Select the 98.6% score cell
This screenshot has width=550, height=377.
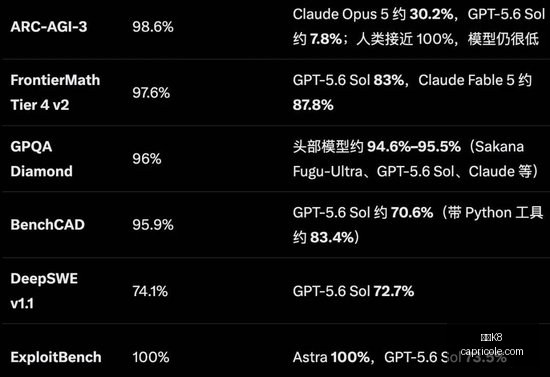[x=153, y=27]
